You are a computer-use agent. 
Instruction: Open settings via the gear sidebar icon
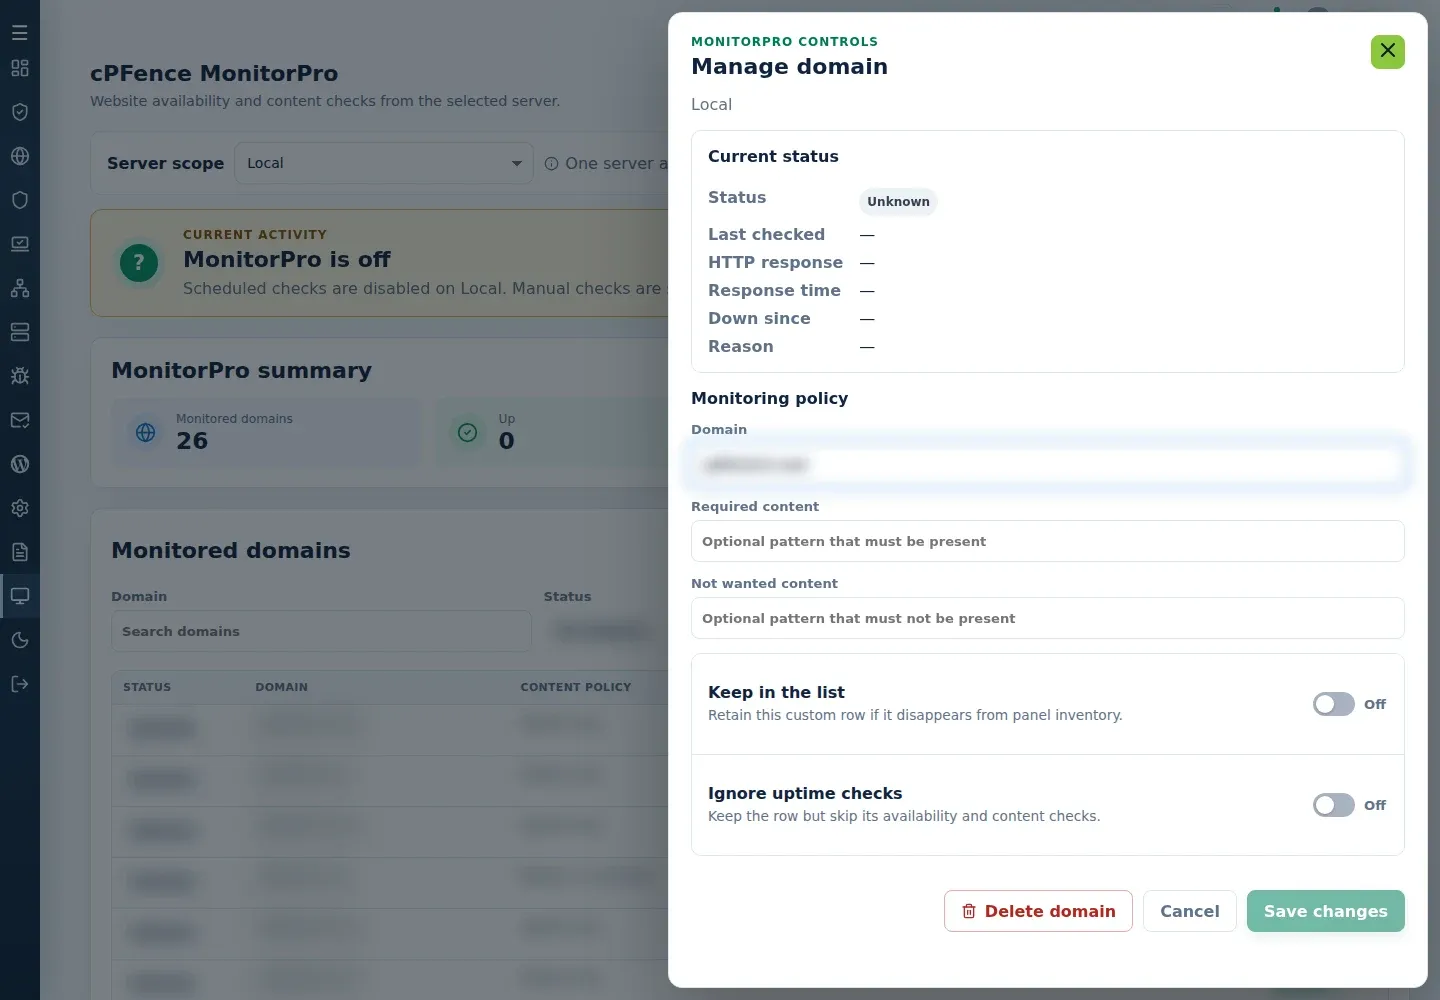[20, 508]
